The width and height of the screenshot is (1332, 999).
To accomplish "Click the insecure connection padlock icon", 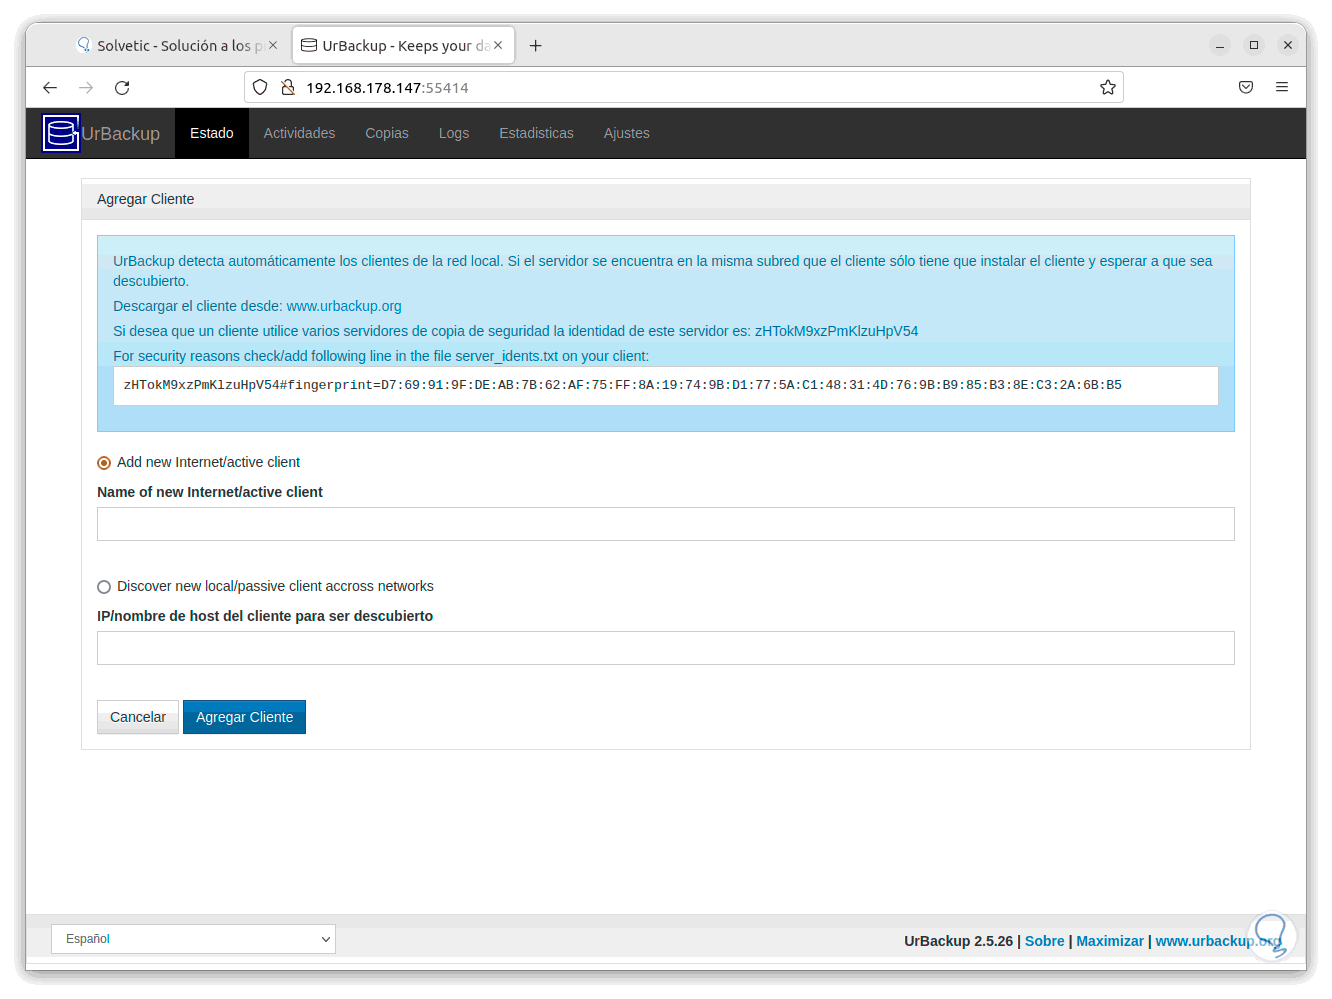I will coord(288,87).
